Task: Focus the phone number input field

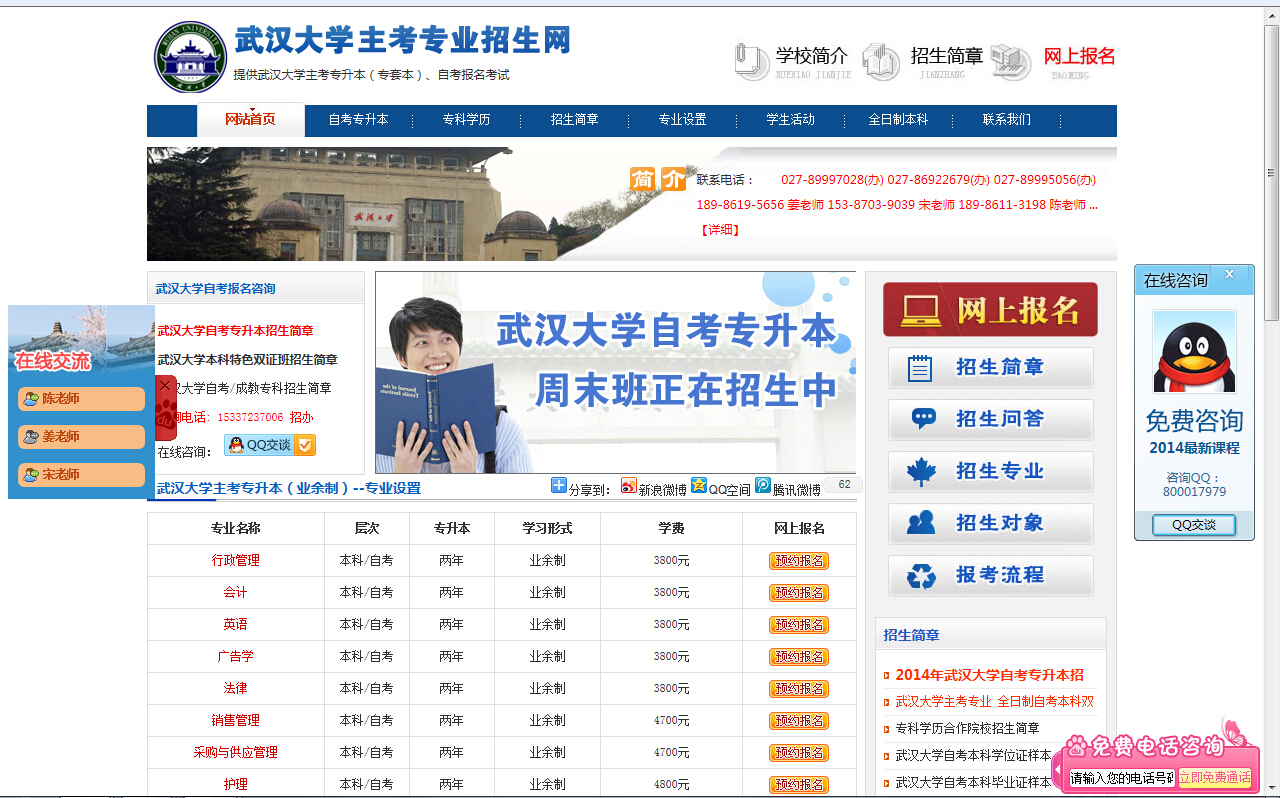Action: click(x=1121, y=778)
